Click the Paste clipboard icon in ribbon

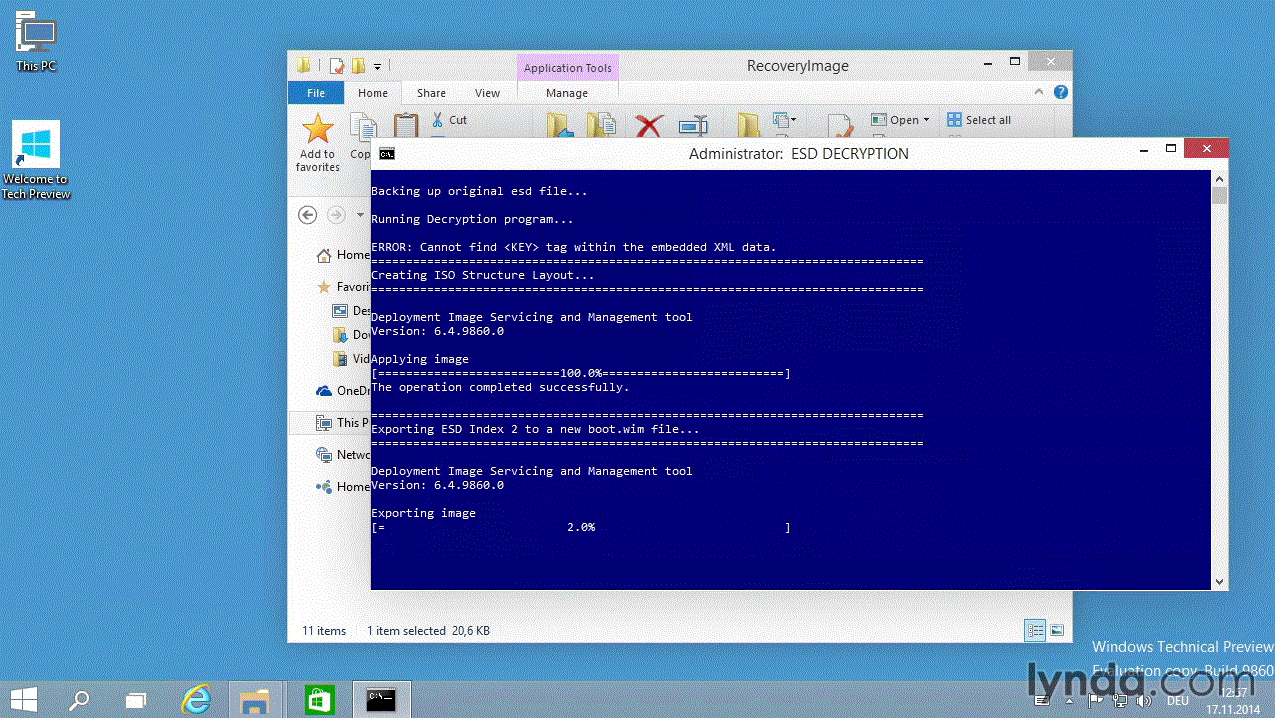click(x=407, y=125)
